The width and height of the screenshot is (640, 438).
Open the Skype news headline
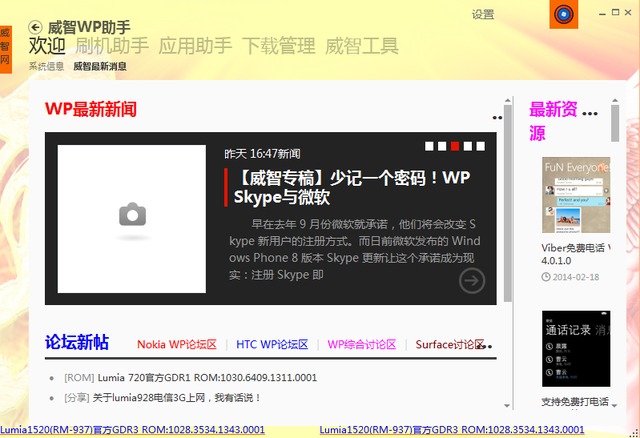click(352, 187)
